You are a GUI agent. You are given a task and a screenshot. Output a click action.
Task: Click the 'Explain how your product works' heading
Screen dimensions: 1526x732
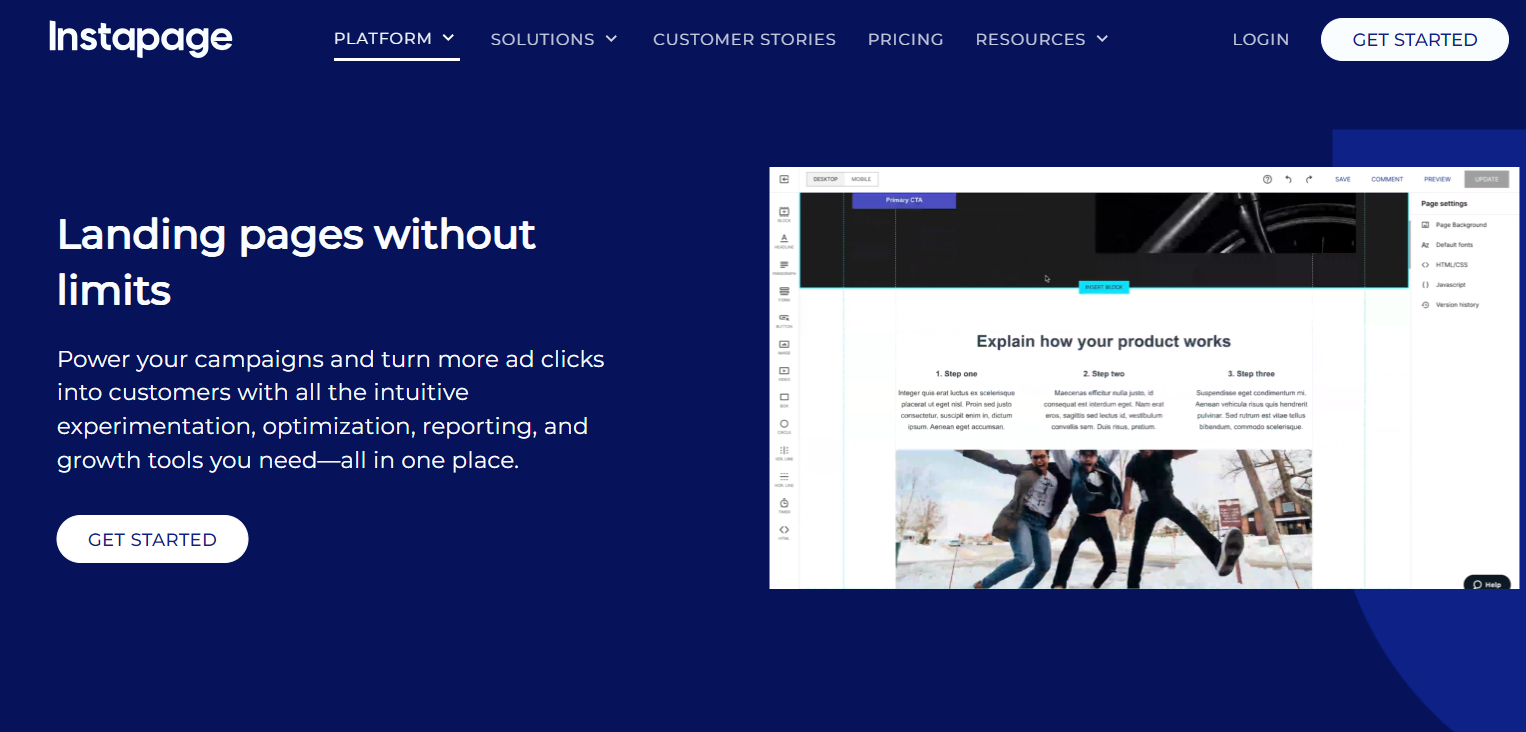[1103, 341]
